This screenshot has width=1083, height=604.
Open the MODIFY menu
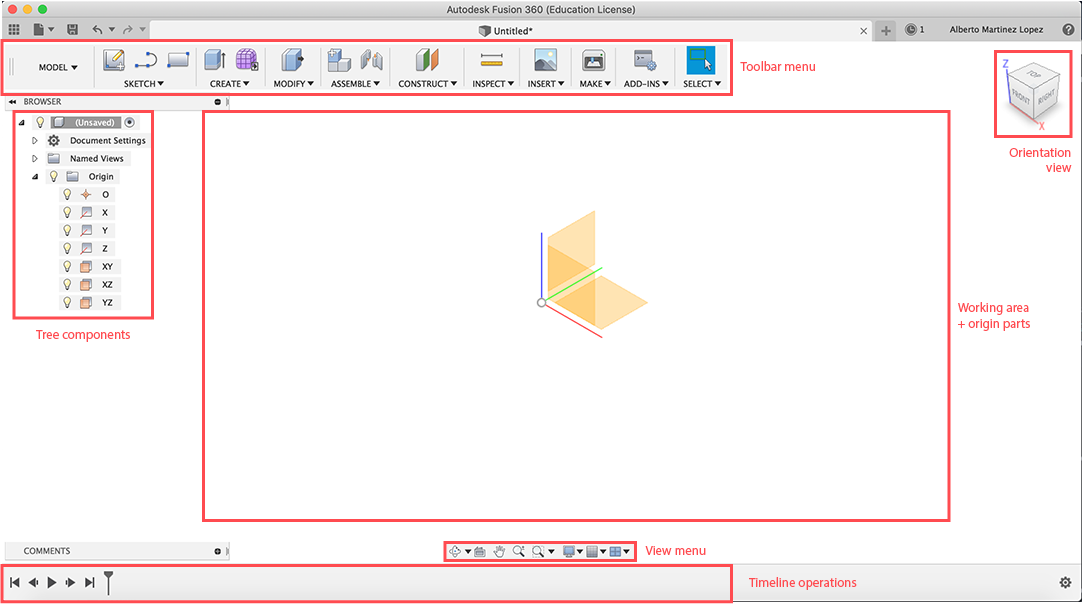point(294,84)
